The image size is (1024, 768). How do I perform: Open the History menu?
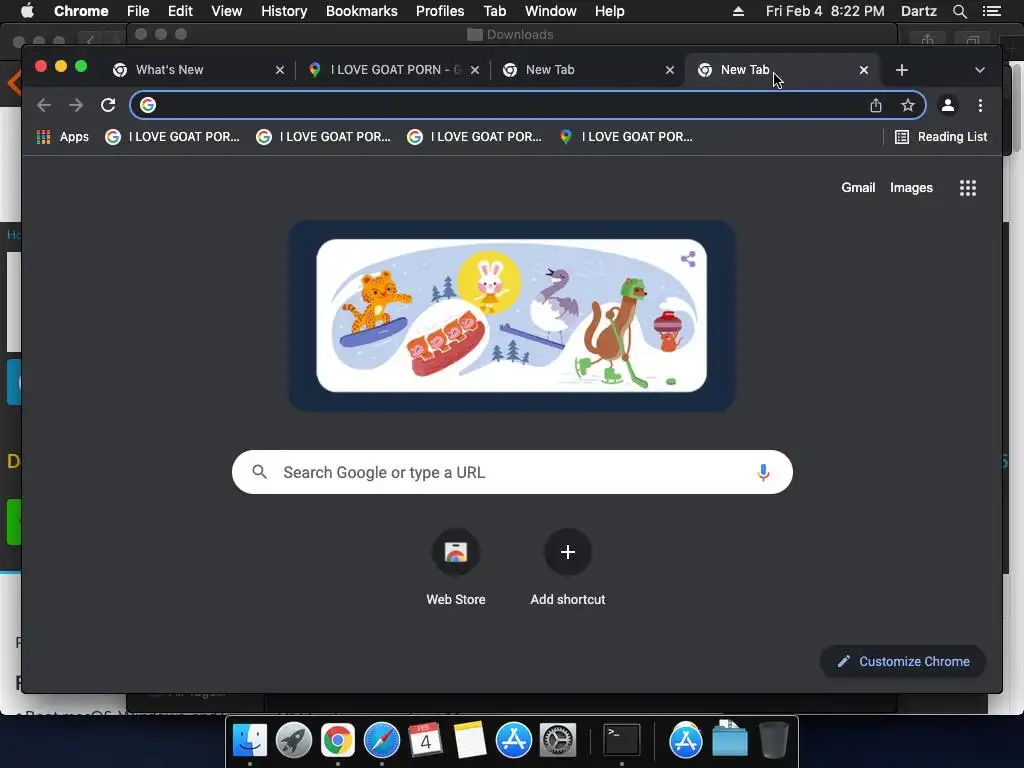pyautogui.click(x=284, y=11)
